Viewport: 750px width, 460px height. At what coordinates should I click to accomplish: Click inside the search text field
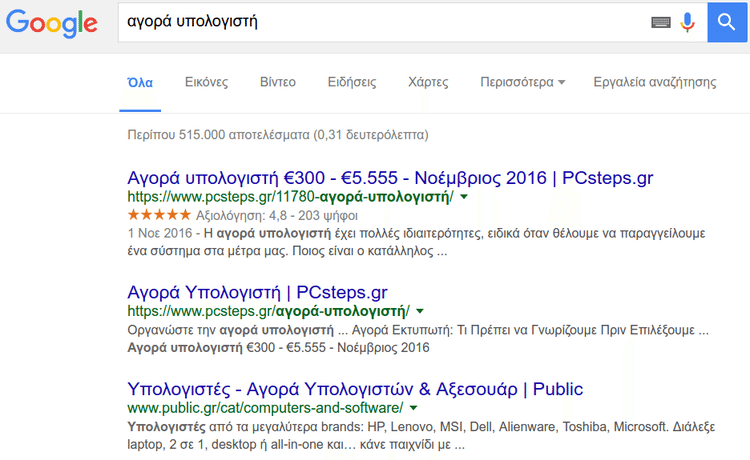point(380,22)
